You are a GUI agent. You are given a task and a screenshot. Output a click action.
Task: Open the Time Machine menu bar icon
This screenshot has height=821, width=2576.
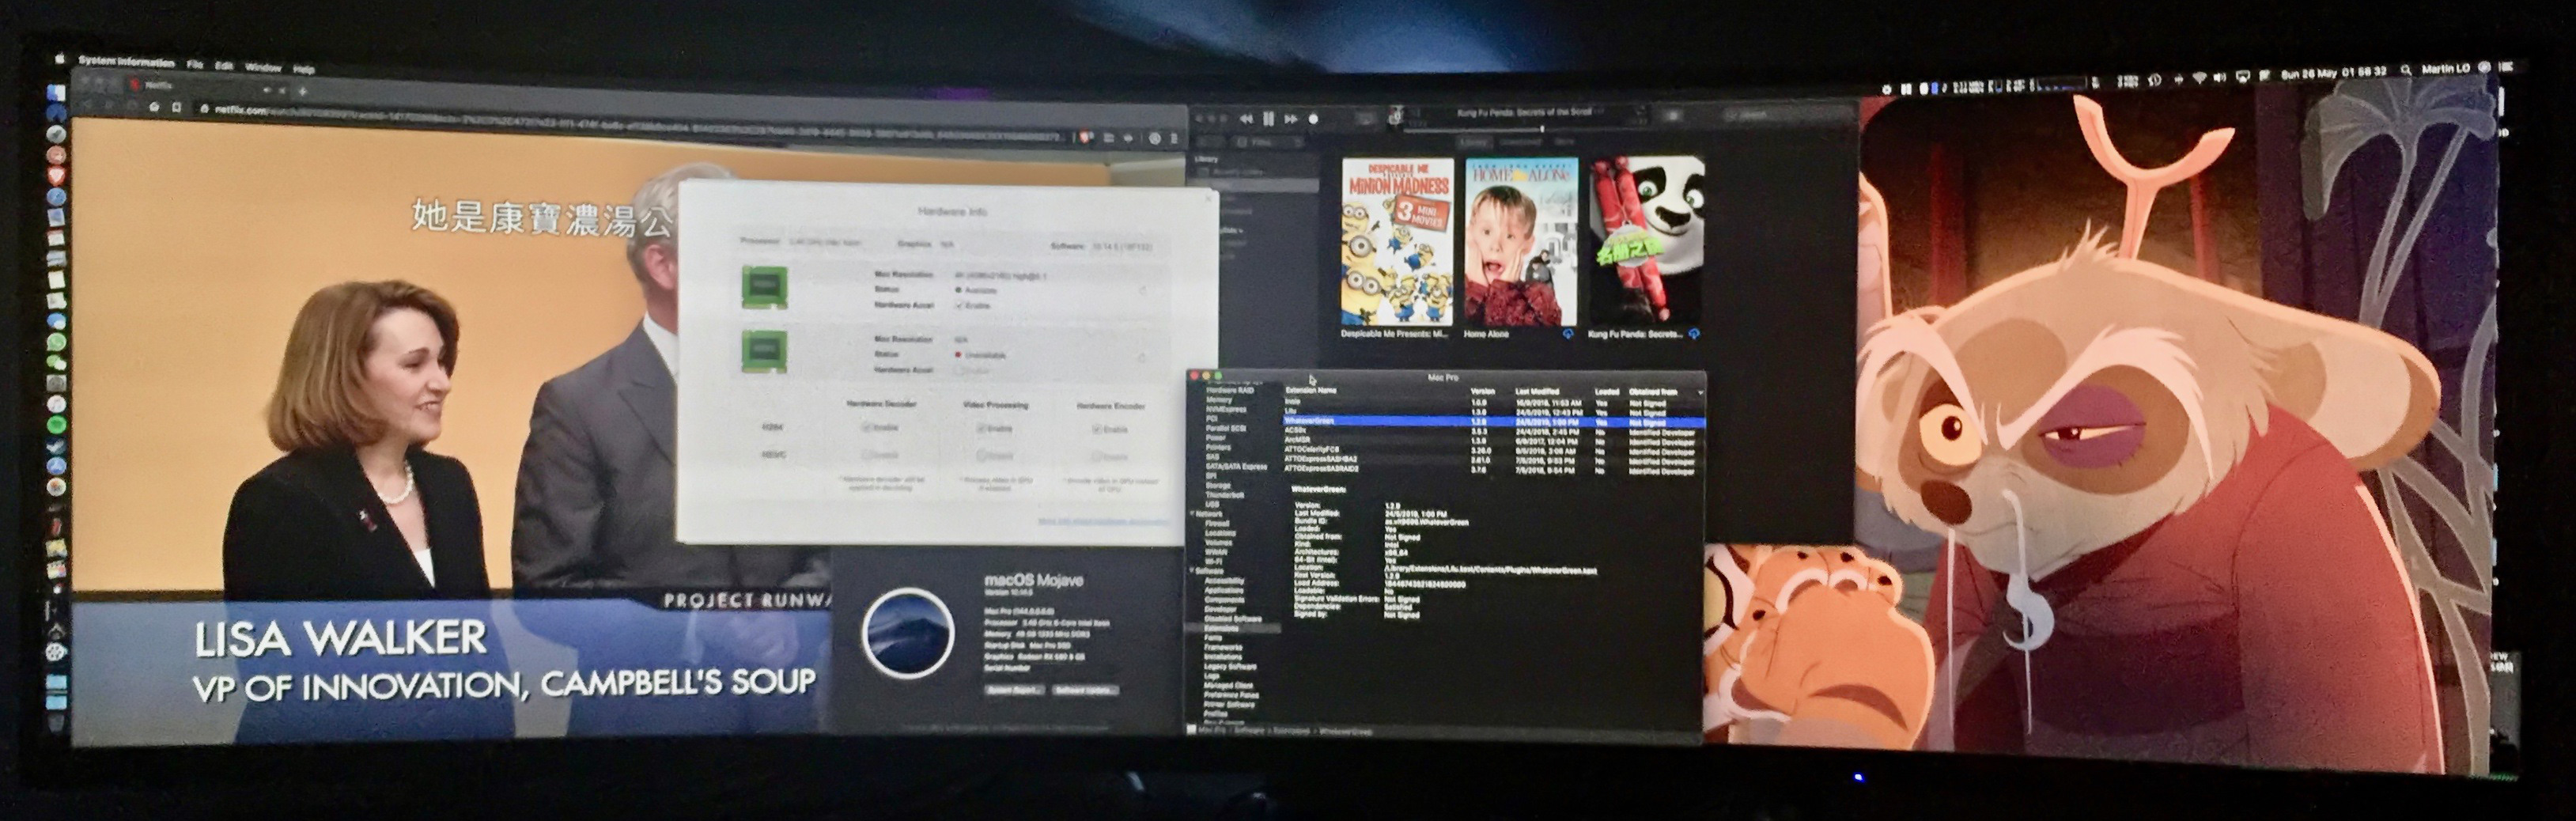point(2155,79)
